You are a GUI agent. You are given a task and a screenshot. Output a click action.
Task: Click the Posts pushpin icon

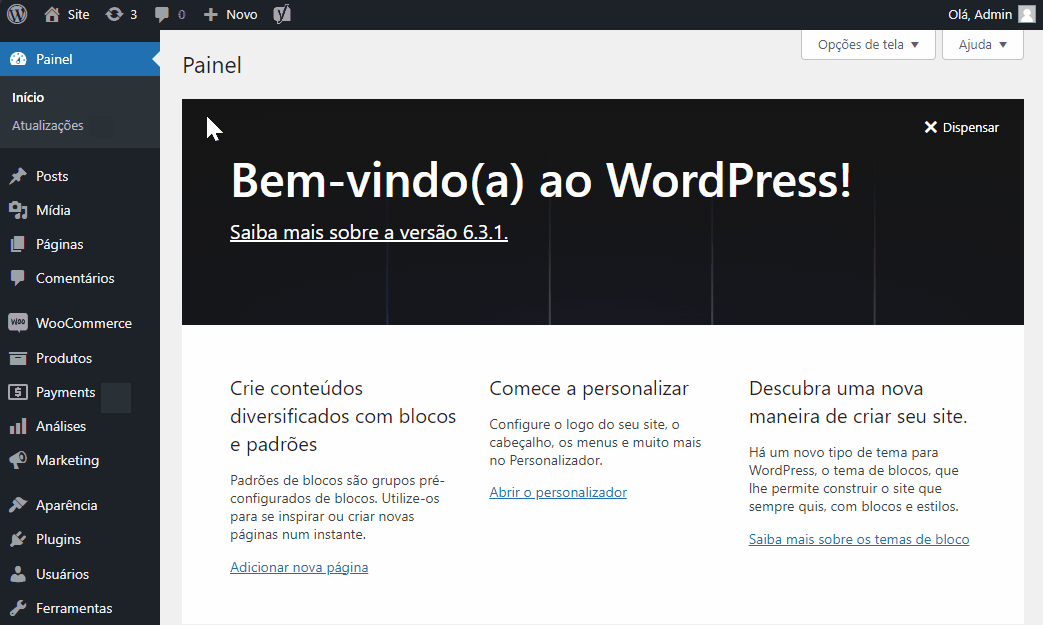click(x=18, y=176)
